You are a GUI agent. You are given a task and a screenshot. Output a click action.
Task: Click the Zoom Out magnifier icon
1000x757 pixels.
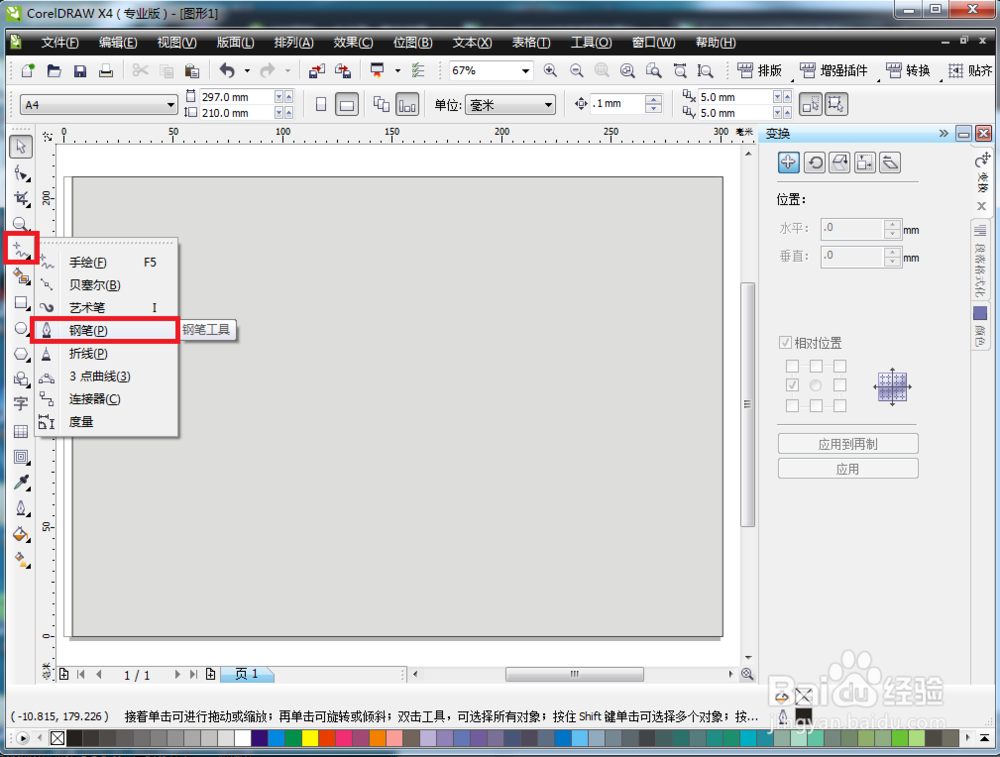[x=576, y=70]
